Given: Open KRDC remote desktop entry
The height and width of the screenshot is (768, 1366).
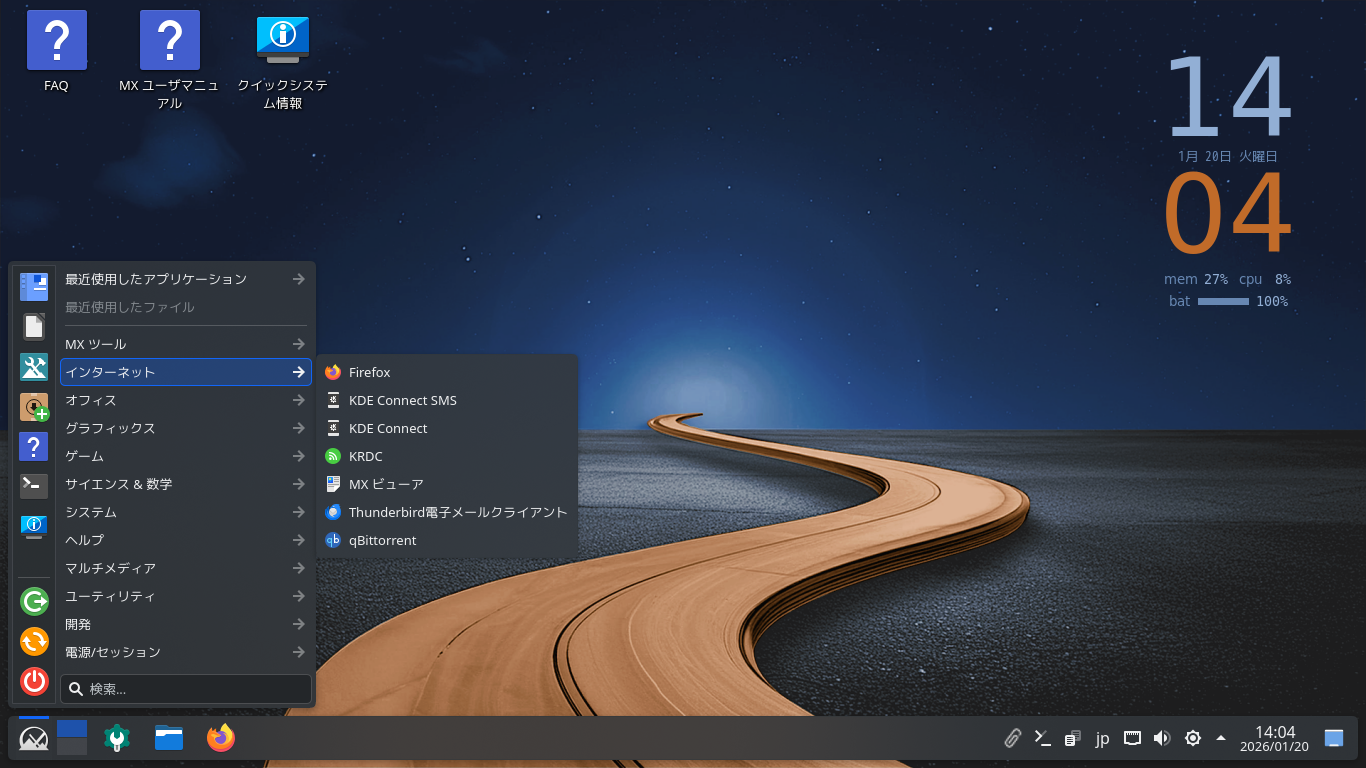Looking at the screenshot, I should [x=365, y=456].
